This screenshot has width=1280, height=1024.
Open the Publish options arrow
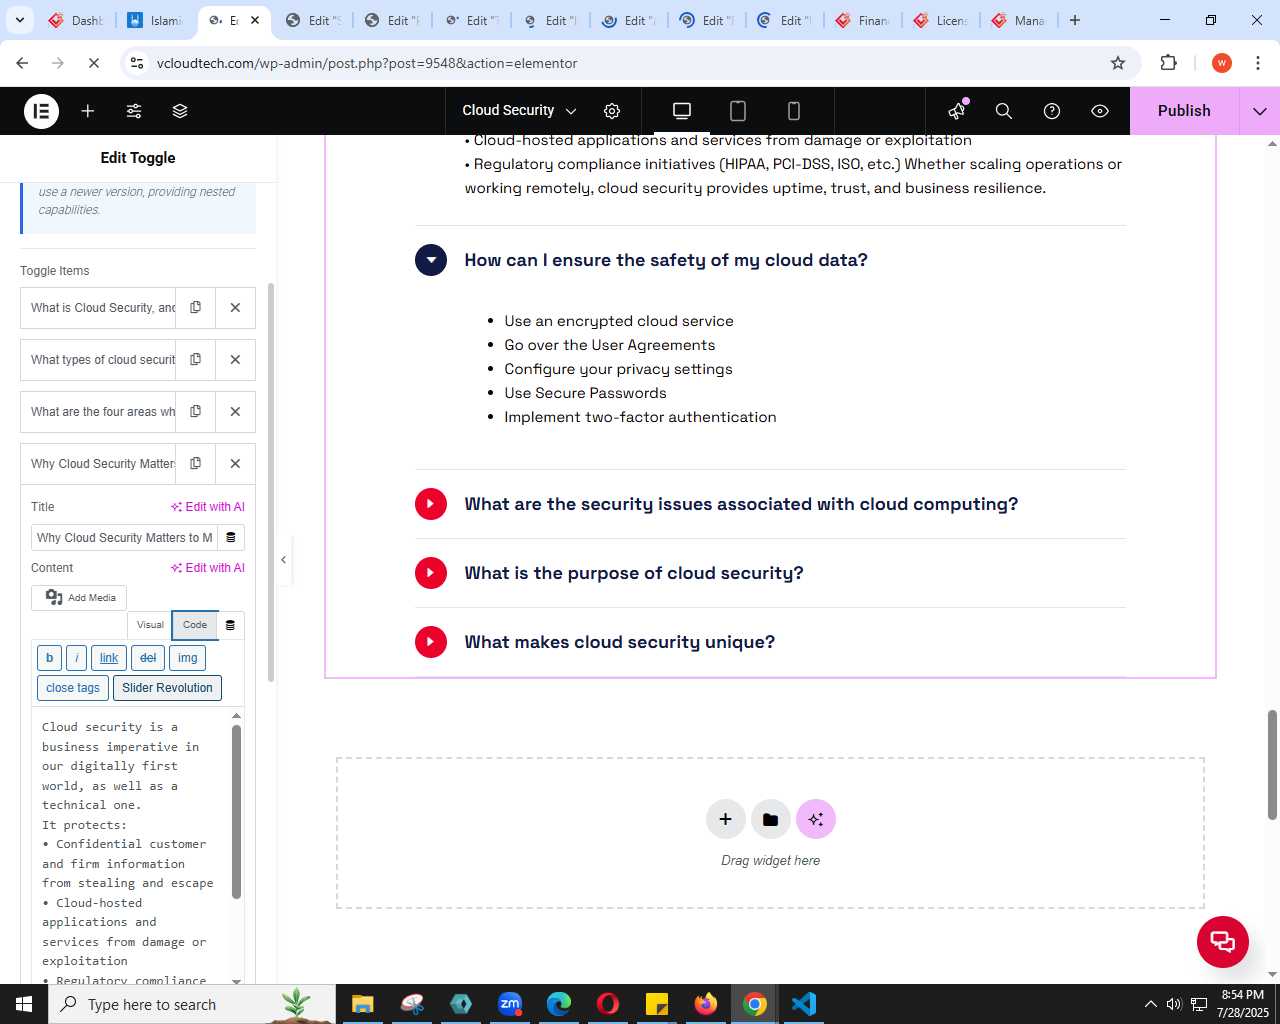point(1260,111)
